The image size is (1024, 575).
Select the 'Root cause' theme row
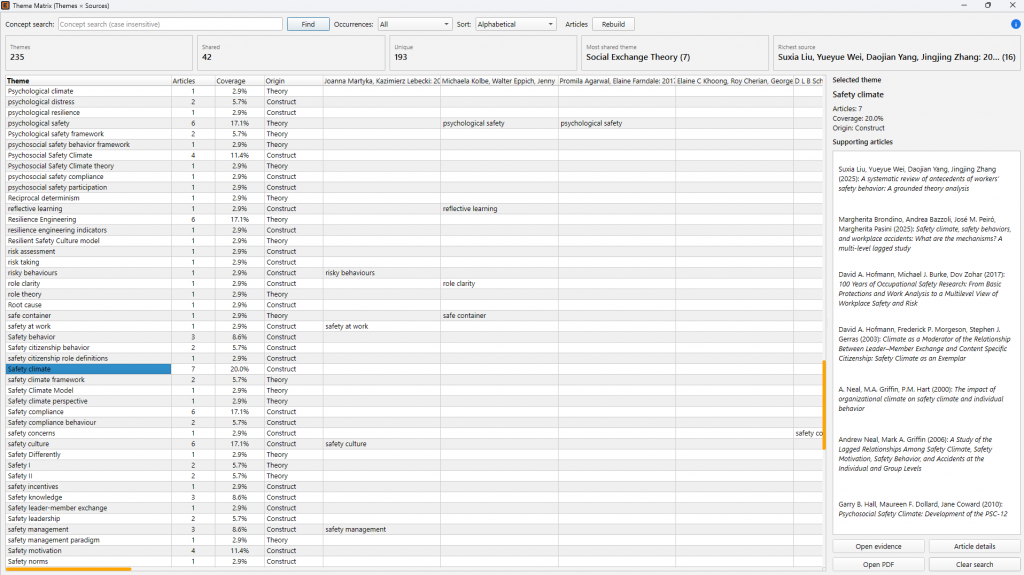point(88,305)
